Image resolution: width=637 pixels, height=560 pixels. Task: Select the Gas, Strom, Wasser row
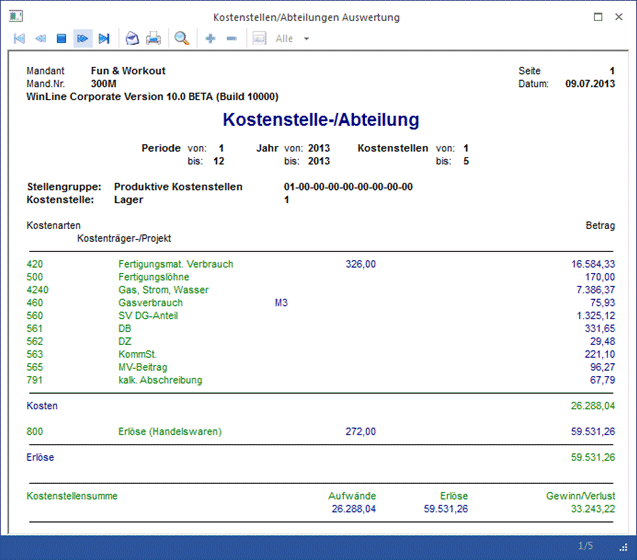[163, 290]
